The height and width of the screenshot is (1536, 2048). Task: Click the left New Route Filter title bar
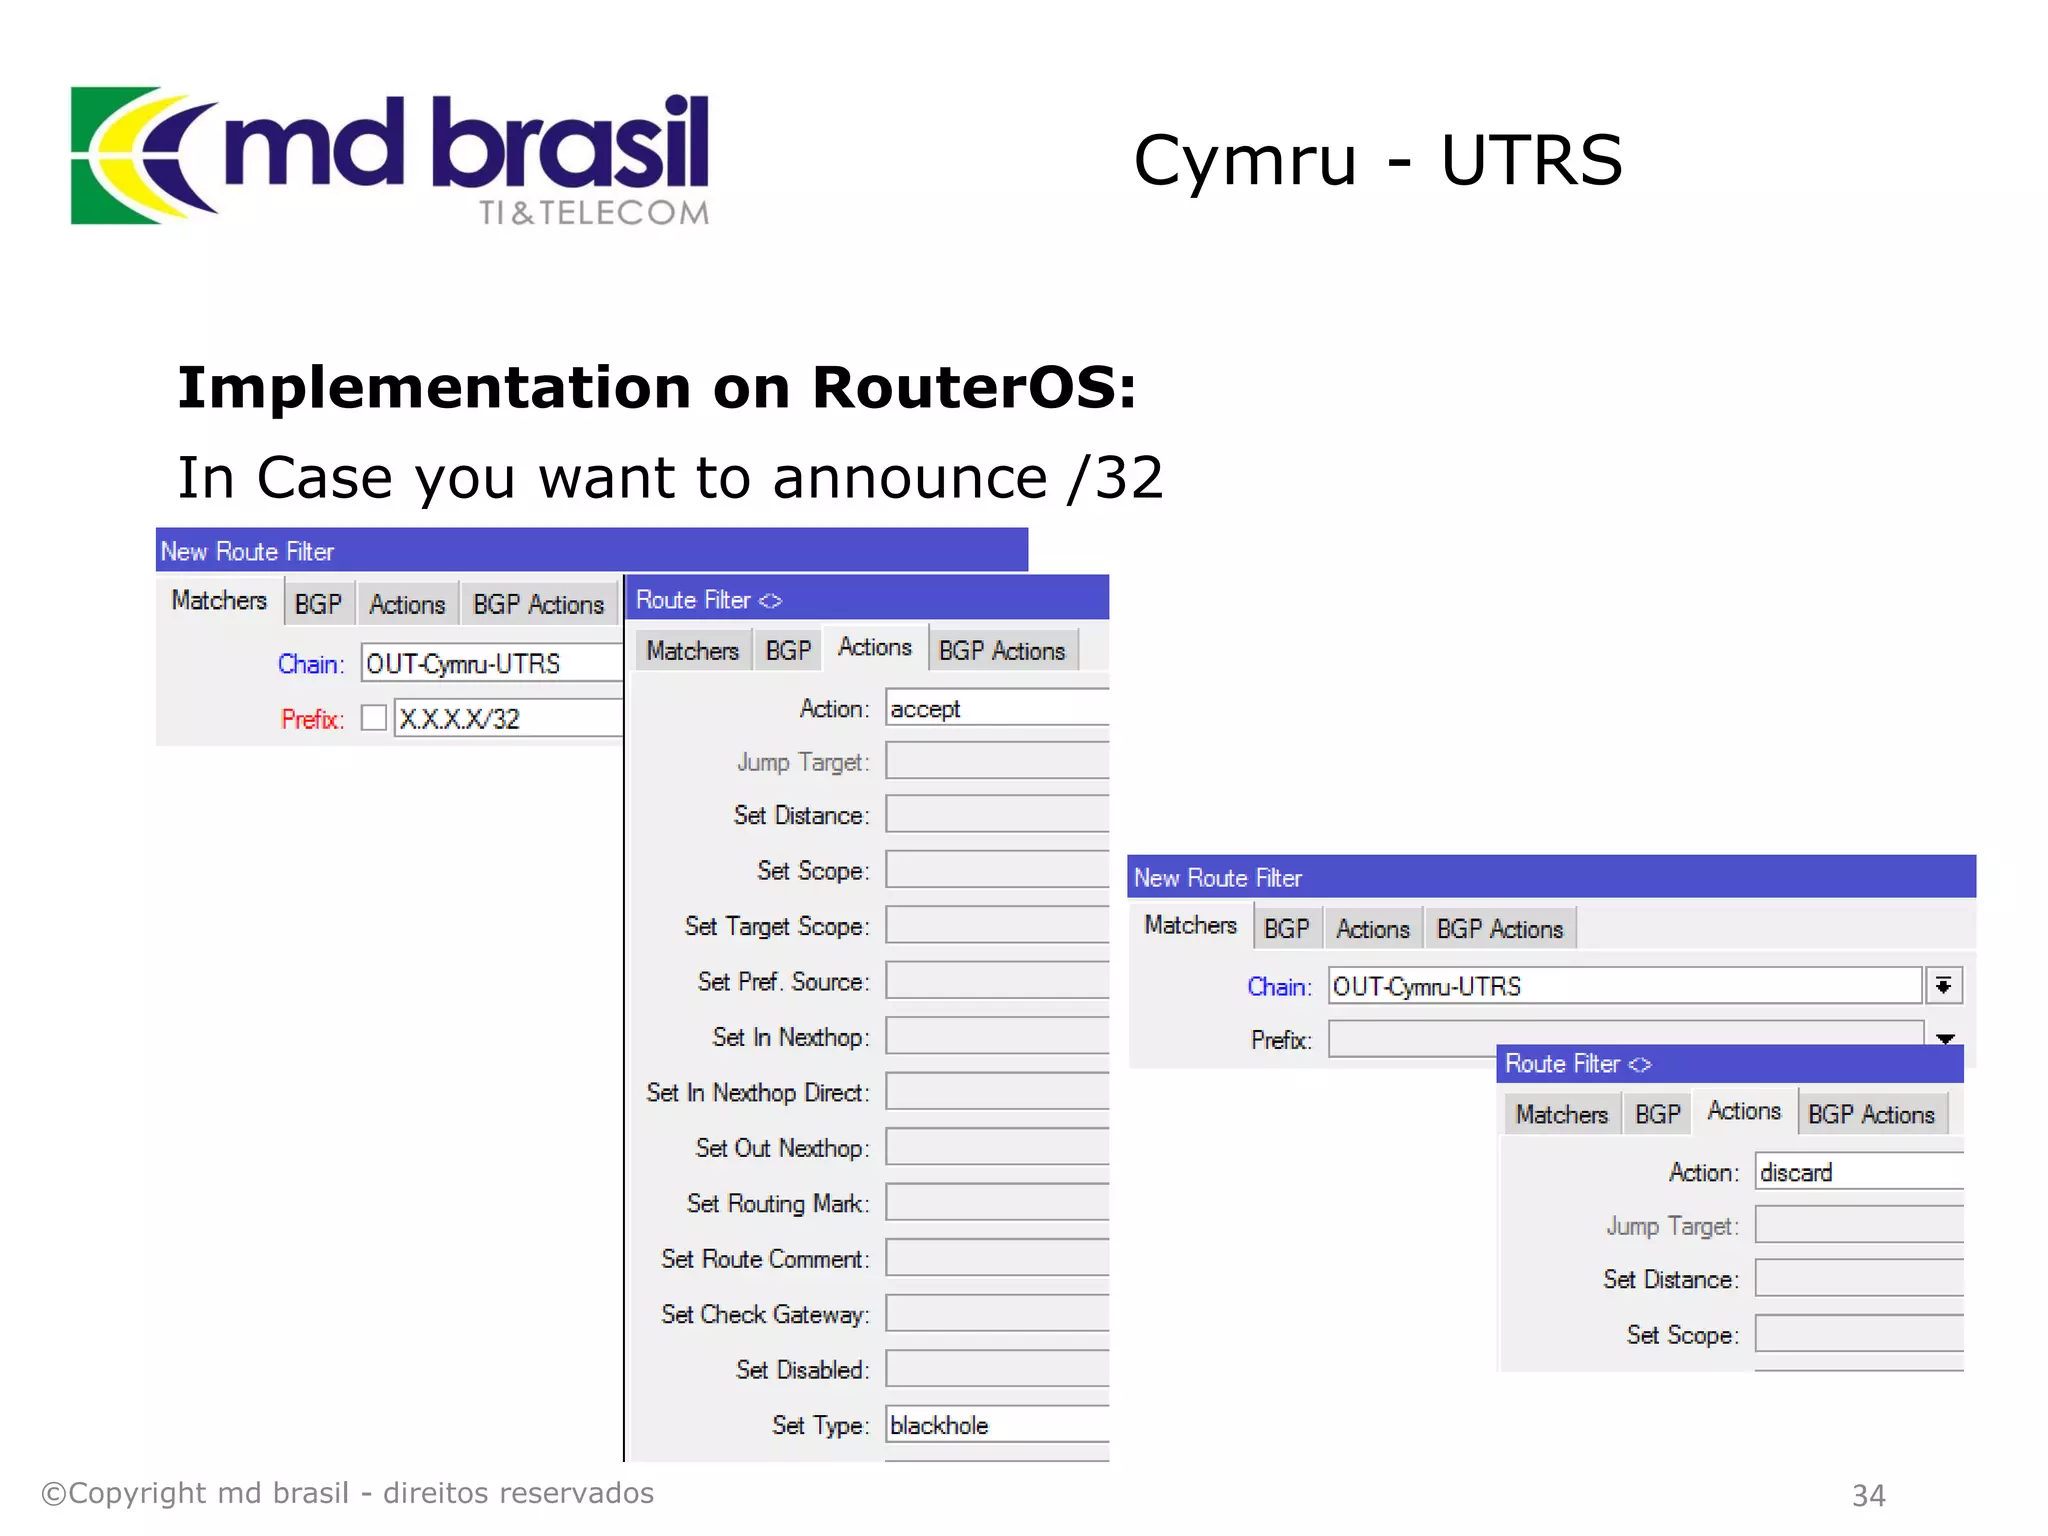click(592, 550)
